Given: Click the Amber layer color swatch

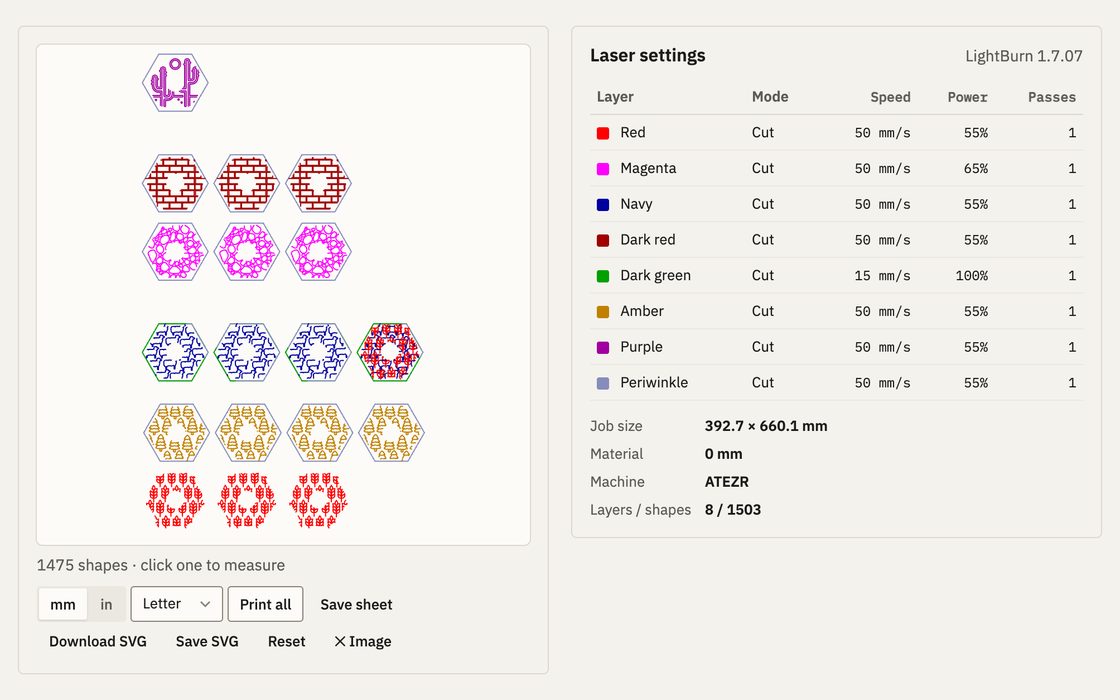Looking at the screenshot, I should [x=603, y=311].
